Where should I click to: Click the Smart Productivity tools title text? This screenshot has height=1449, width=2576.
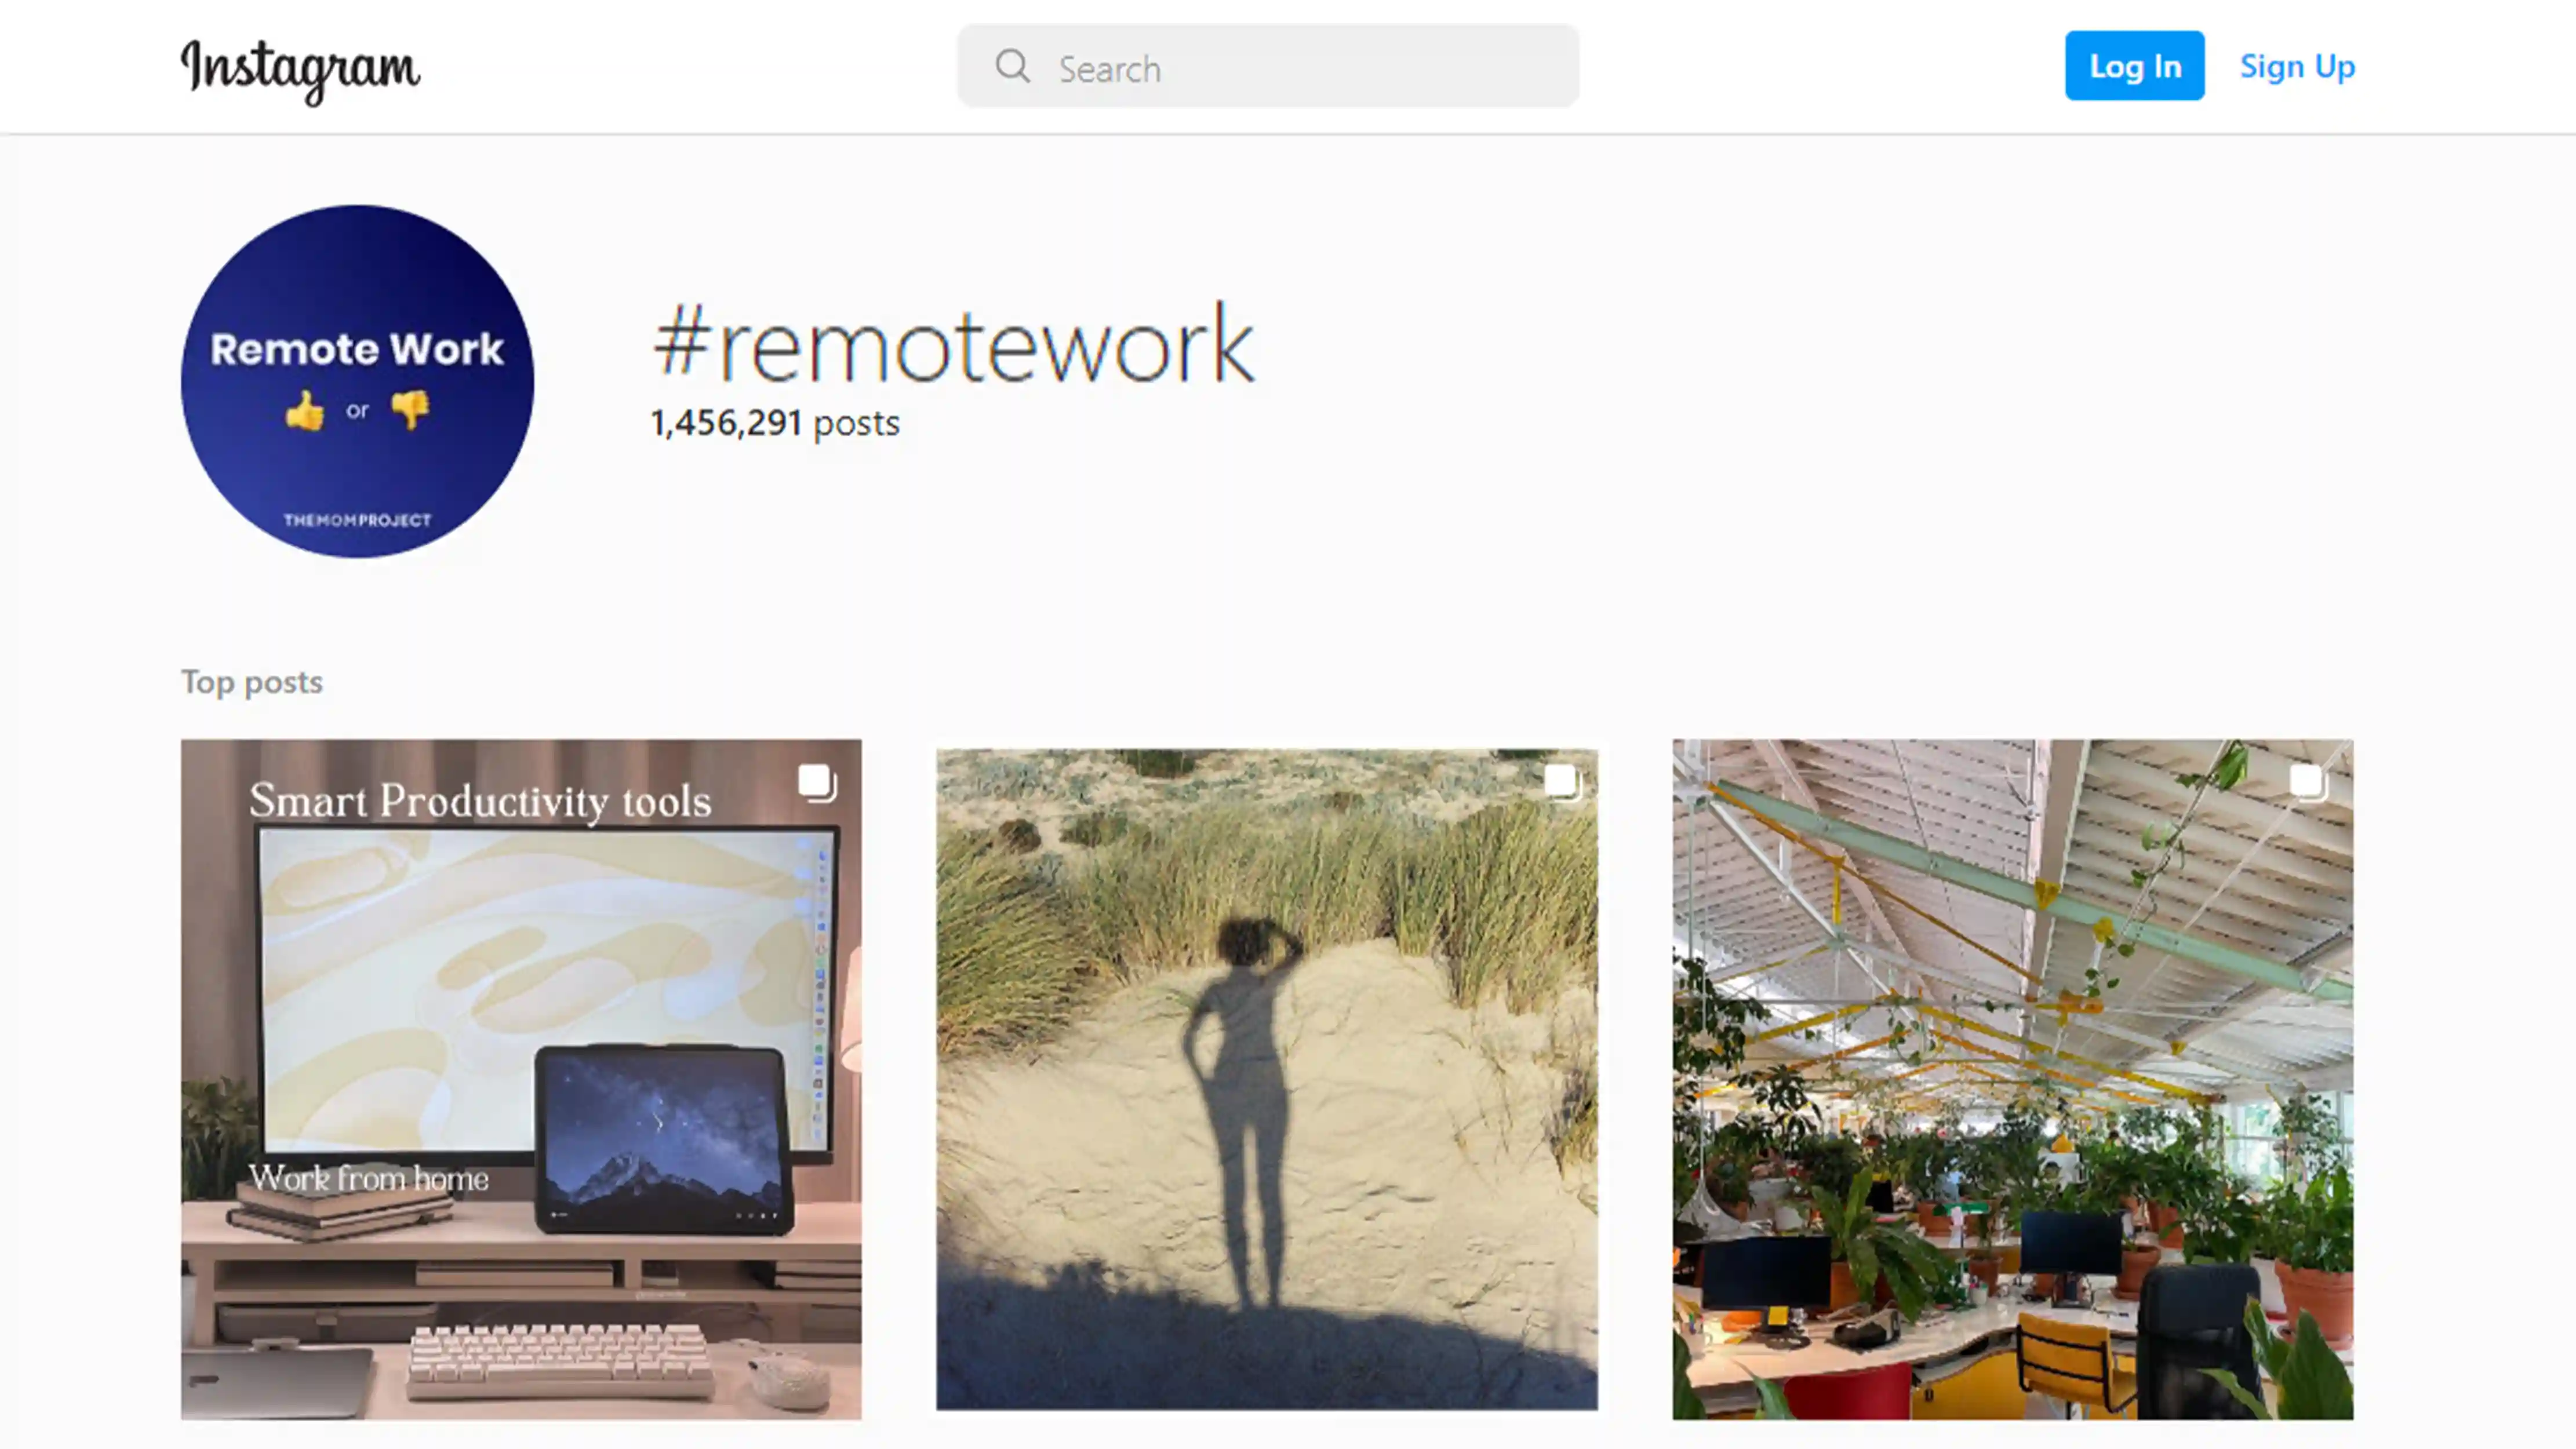[480, 801]
